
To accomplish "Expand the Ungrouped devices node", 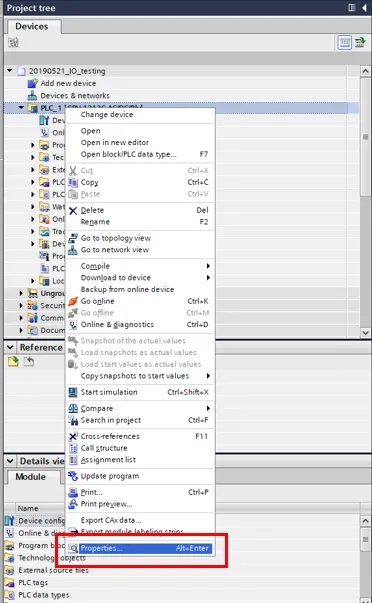I will (21, 293).
